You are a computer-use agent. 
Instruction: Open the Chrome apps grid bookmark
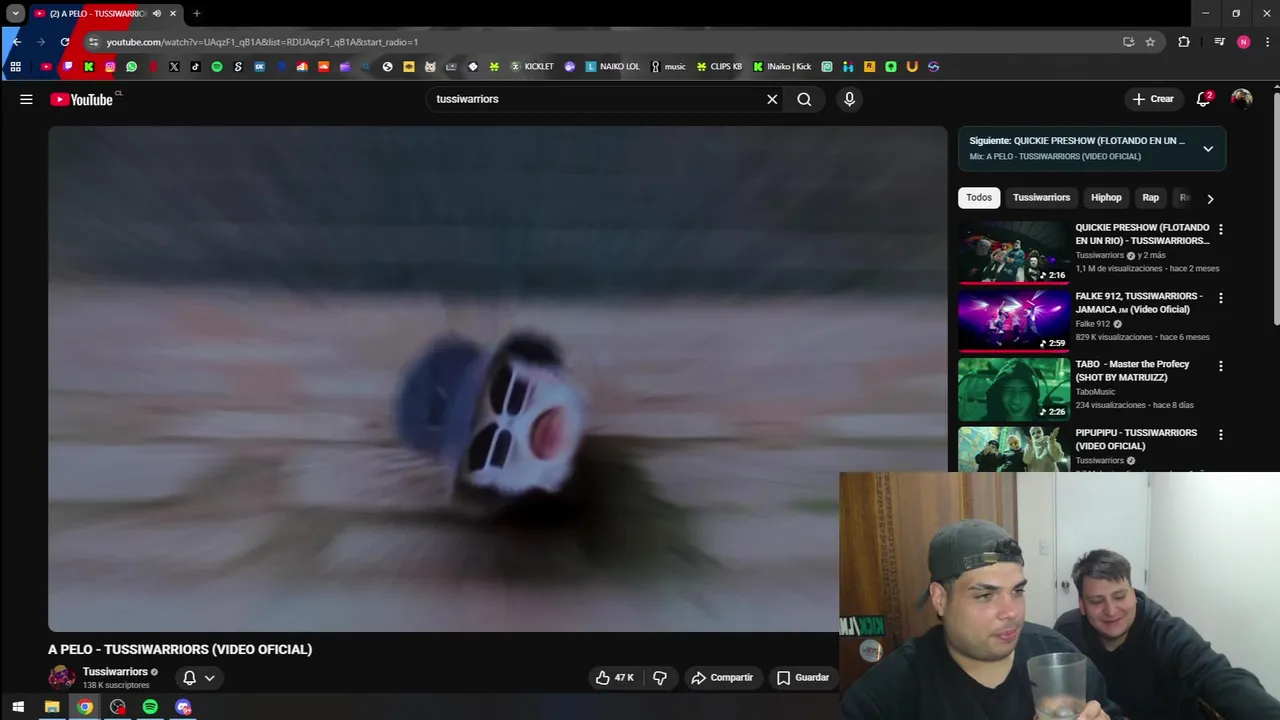15,67
